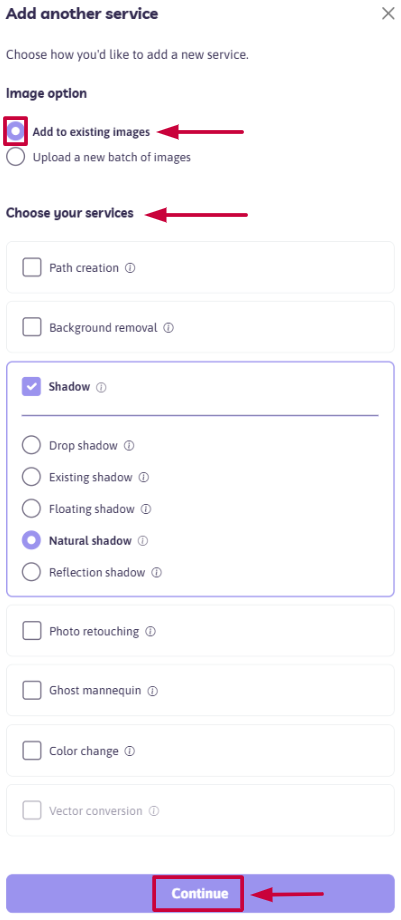The width and height of the screenshot is (401, 920).
Task: Select the Upload a new batch radio option
Action: [16, 157]
